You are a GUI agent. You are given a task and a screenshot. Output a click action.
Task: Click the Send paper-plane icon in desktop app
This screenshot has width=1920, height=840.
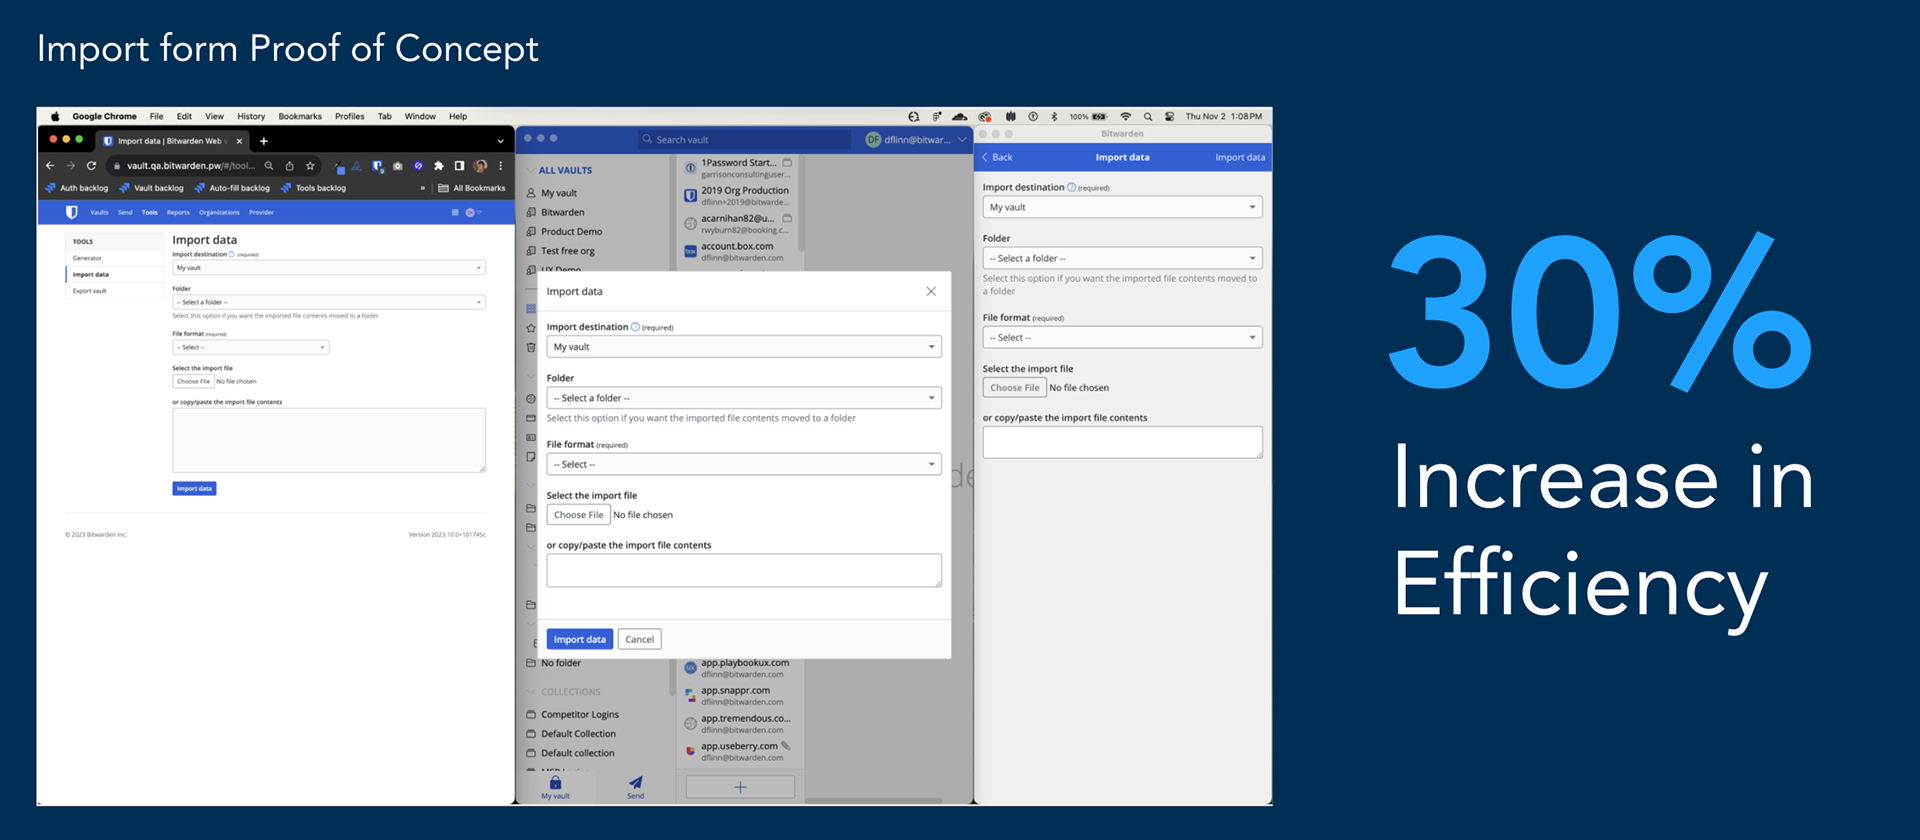(635, 782)
